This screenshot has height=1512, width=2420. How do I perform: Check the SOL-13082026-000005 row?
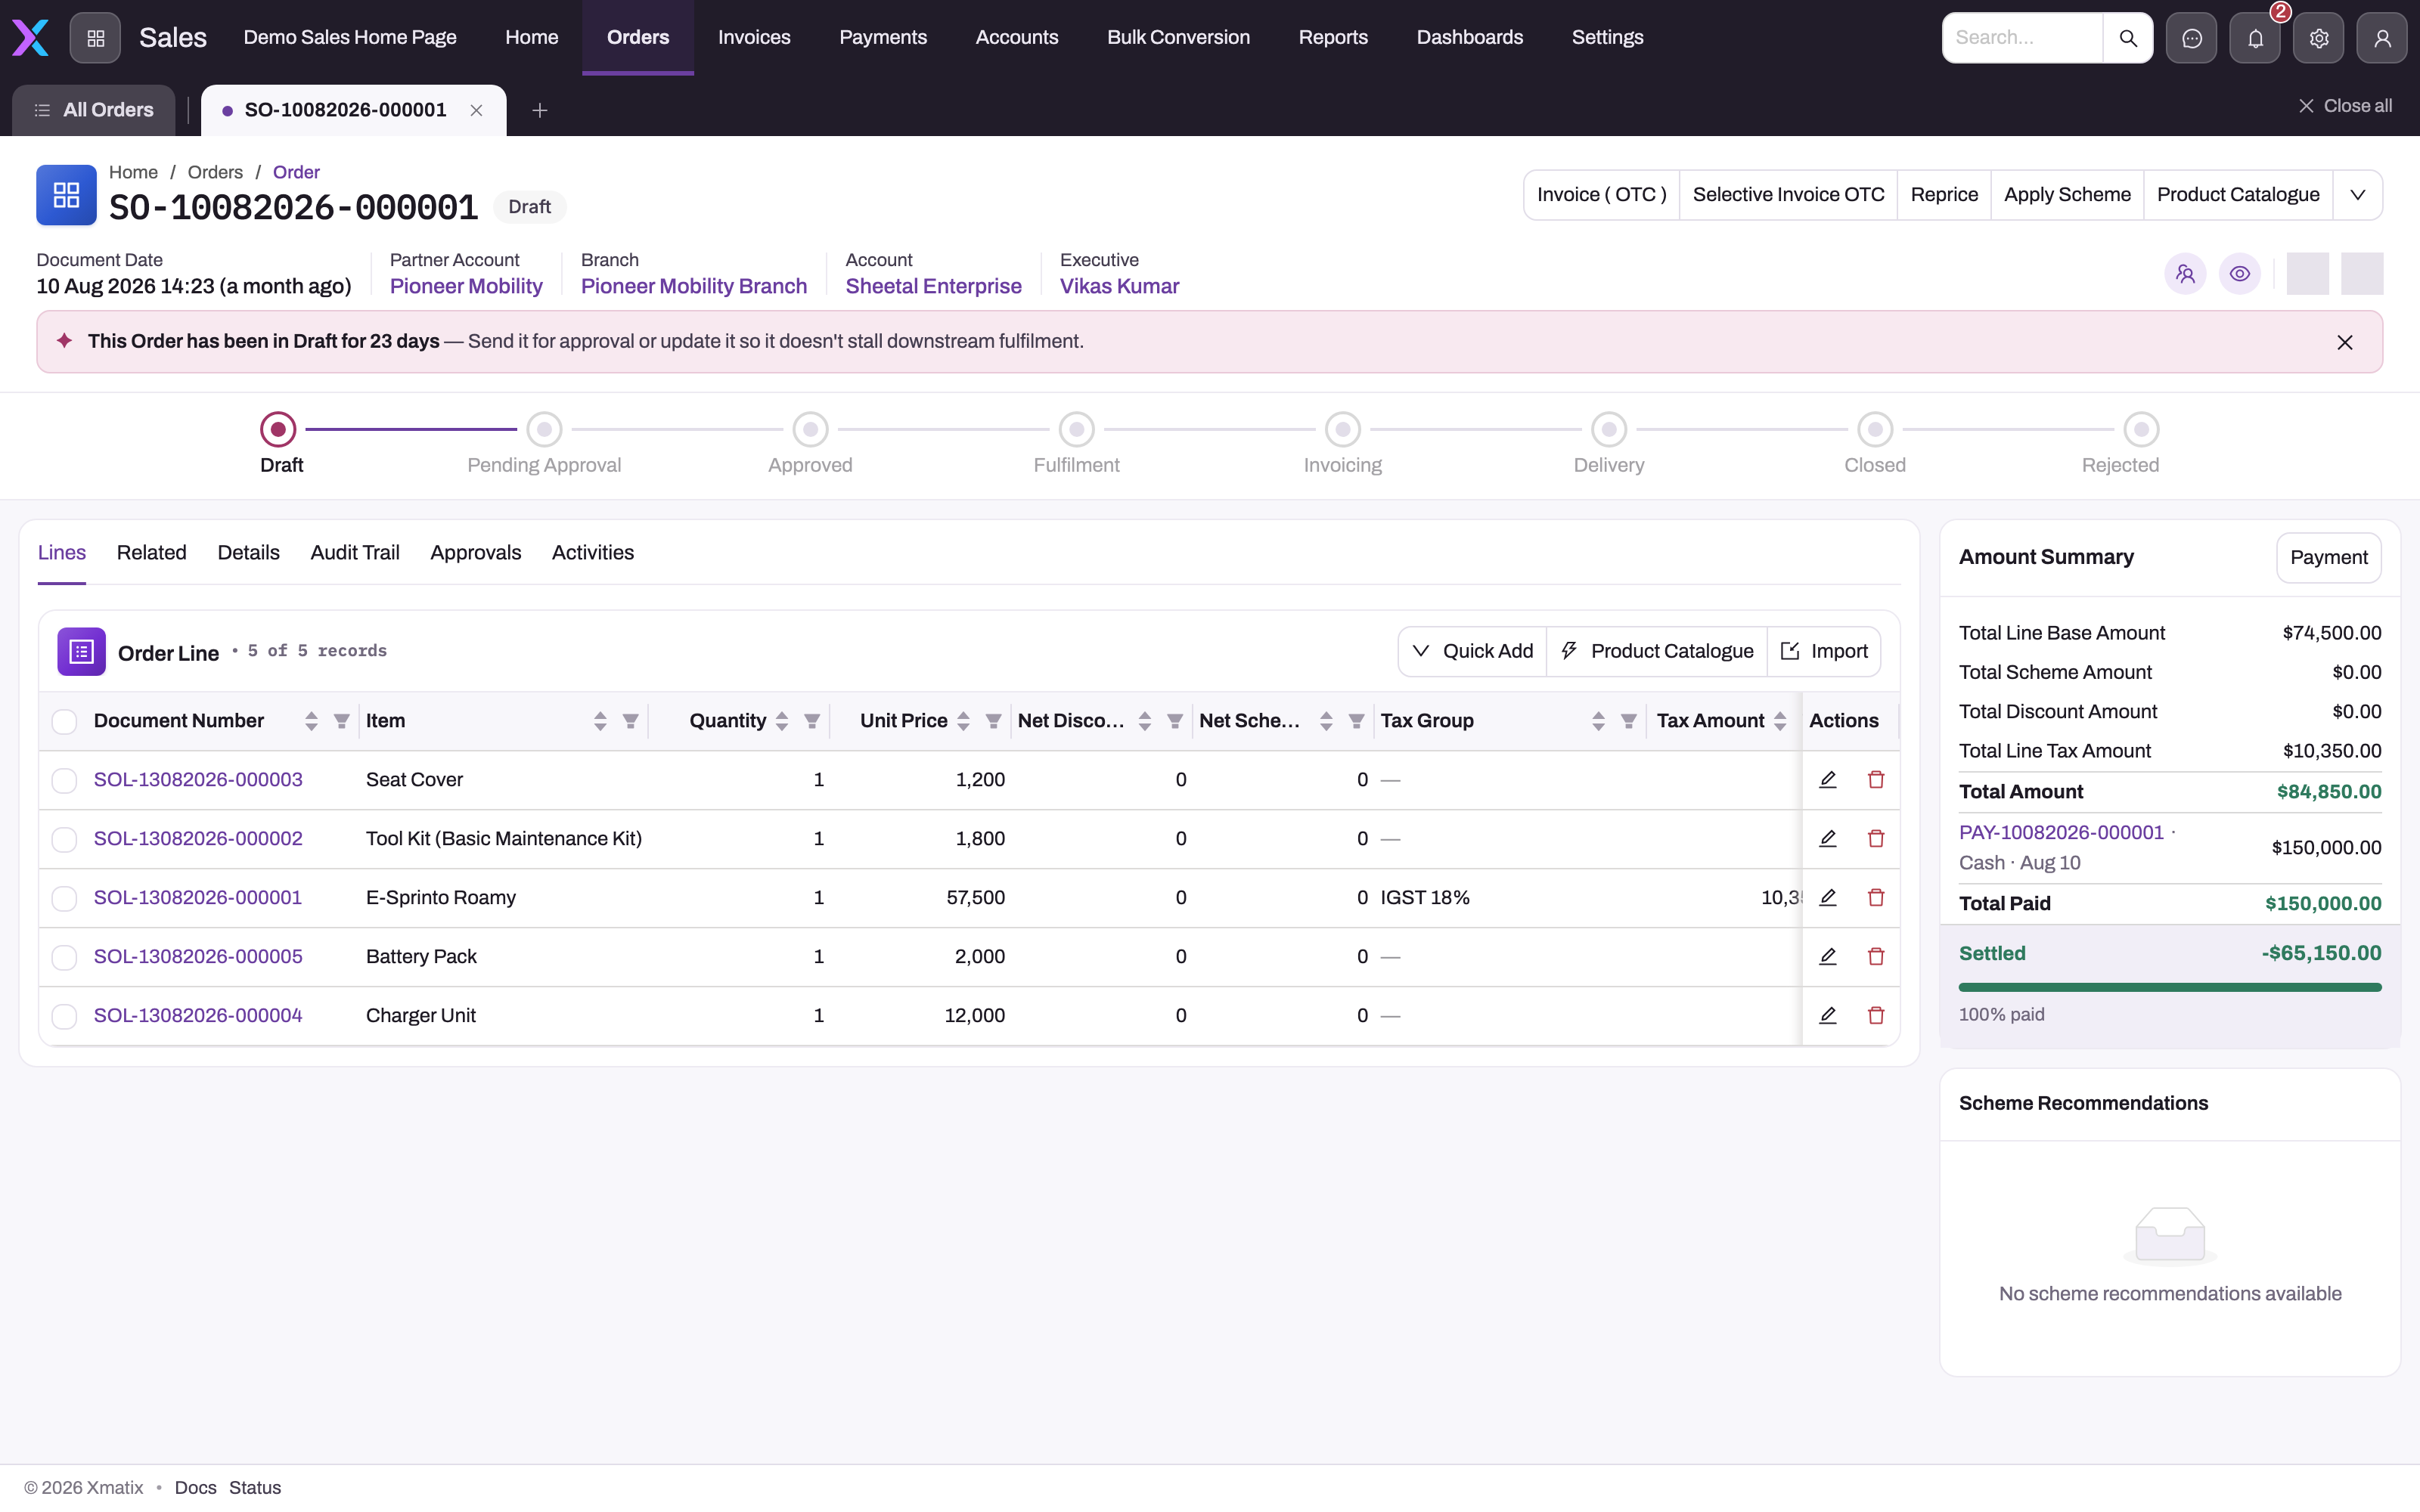coord(64,958)
